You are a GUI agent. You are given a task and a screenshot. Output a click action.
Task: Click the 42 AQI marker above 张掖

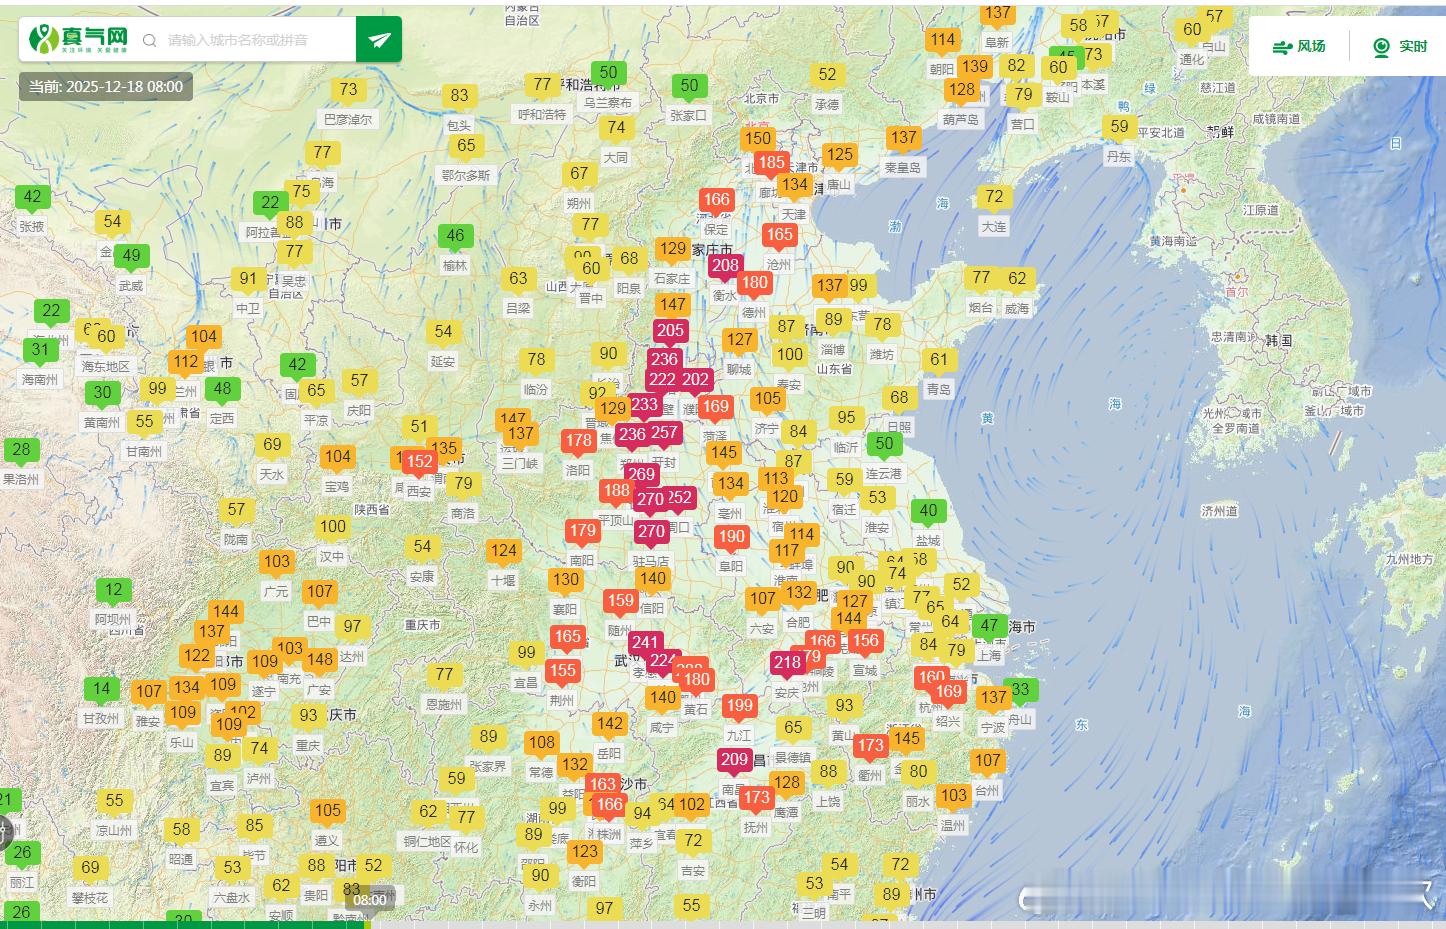tap(32, 198)
